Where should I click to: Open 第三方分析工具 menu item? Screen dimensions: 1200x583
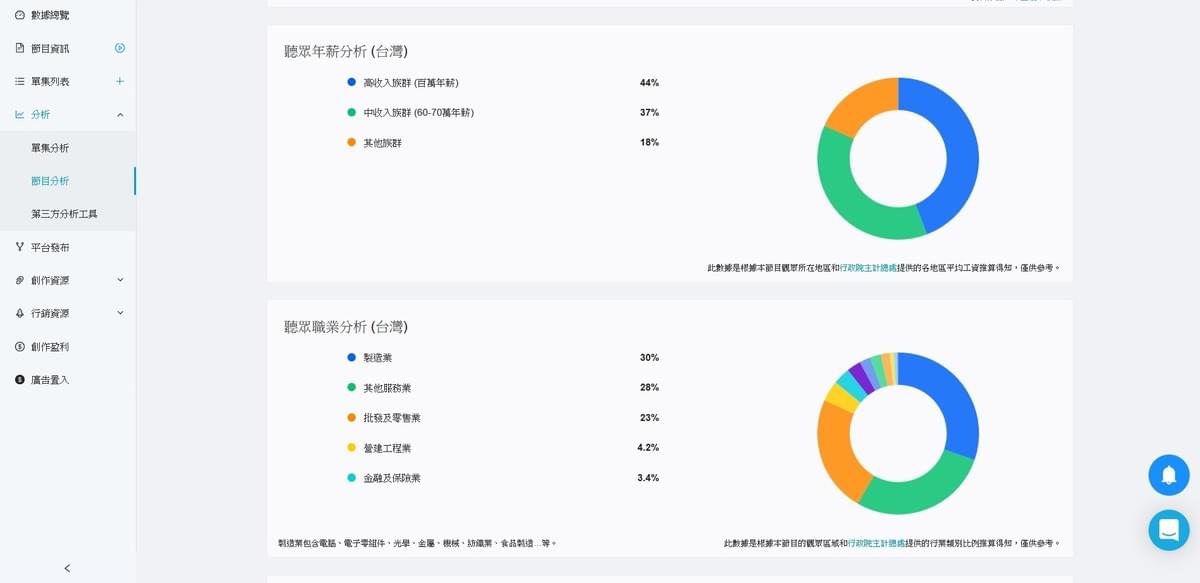click(x=64, y=214)
